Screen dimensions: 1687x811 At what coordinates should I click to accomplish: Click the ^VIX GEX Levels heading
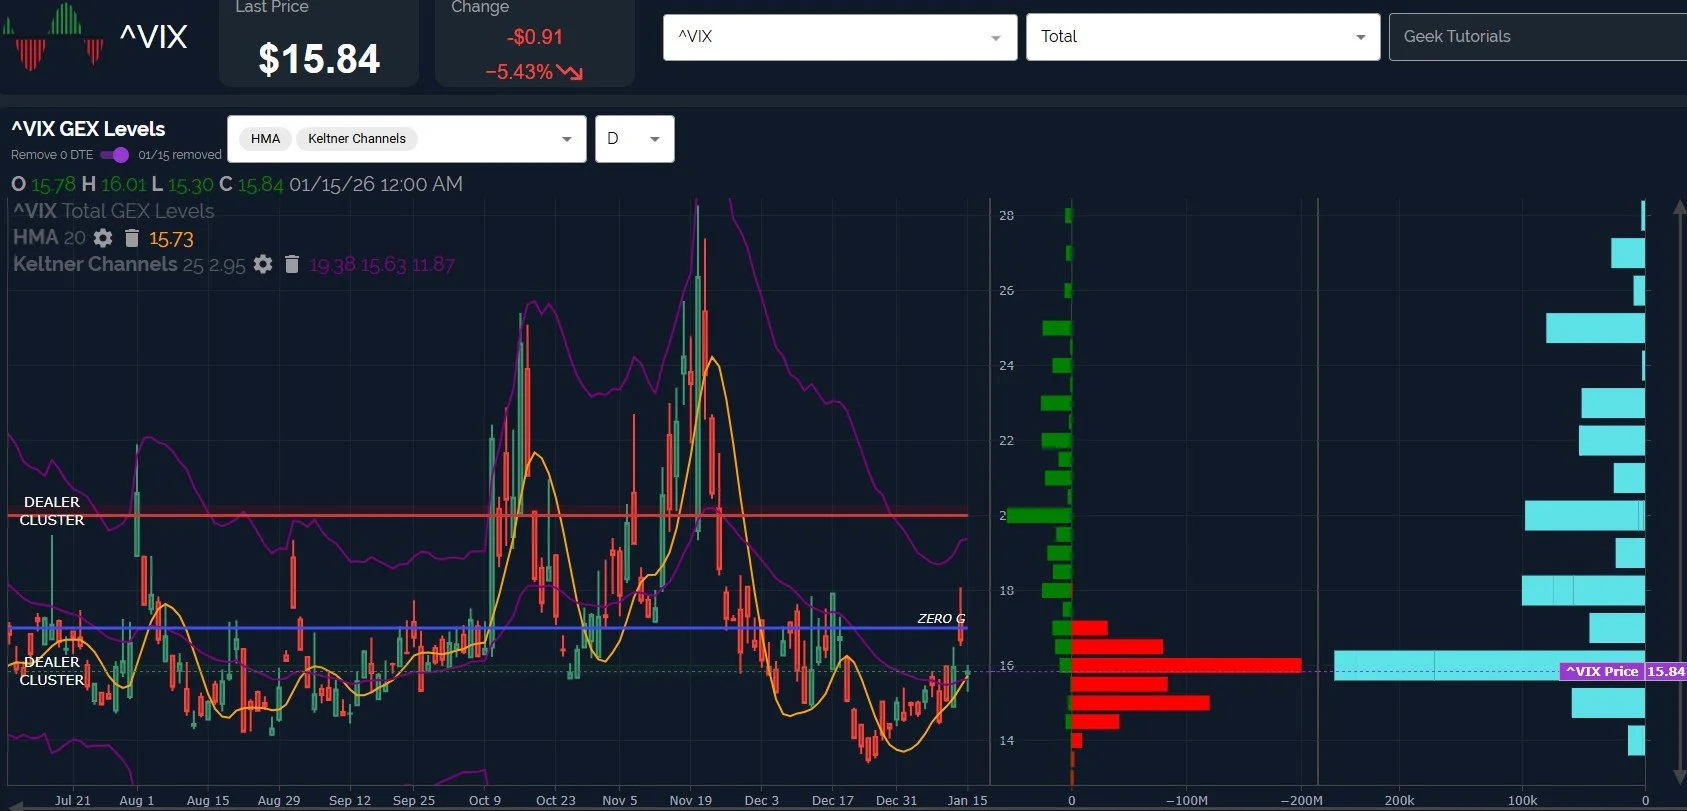88,129
